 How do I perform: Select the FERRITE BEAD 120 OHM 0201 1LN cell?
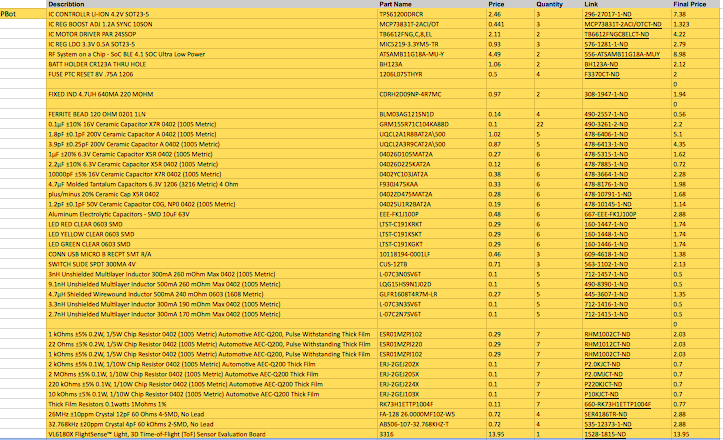(x=212, y=114)
